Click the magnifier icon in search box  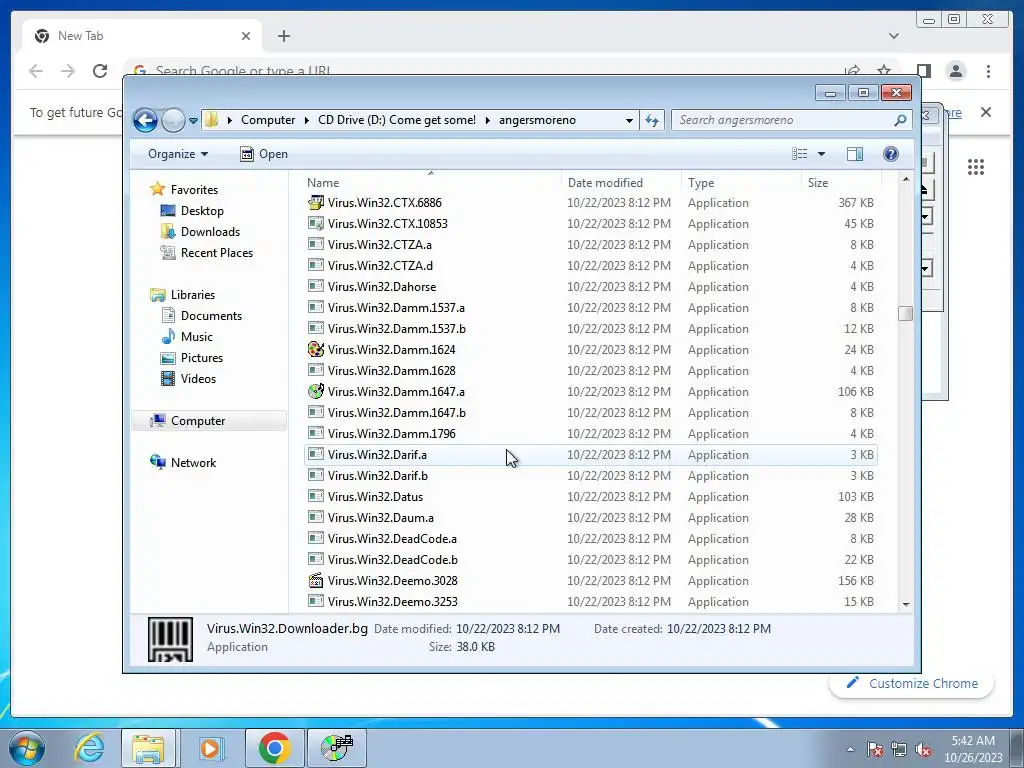(900, 120)
